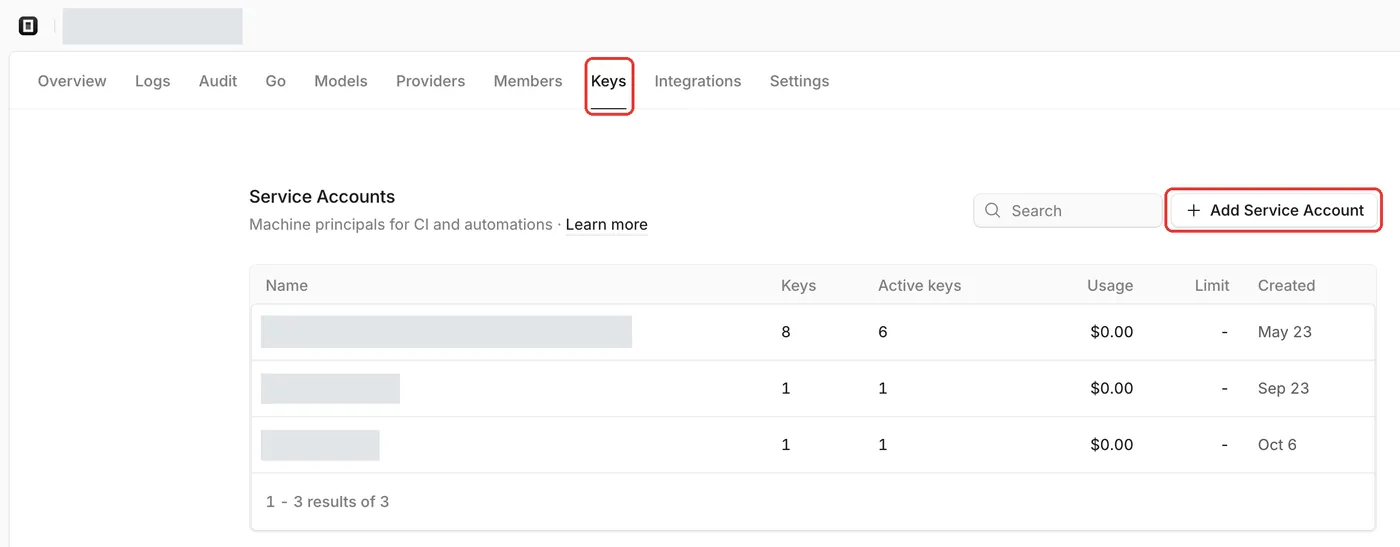
Task: Click the Active keys value 6 cell
Action: [x=883, y=332]
